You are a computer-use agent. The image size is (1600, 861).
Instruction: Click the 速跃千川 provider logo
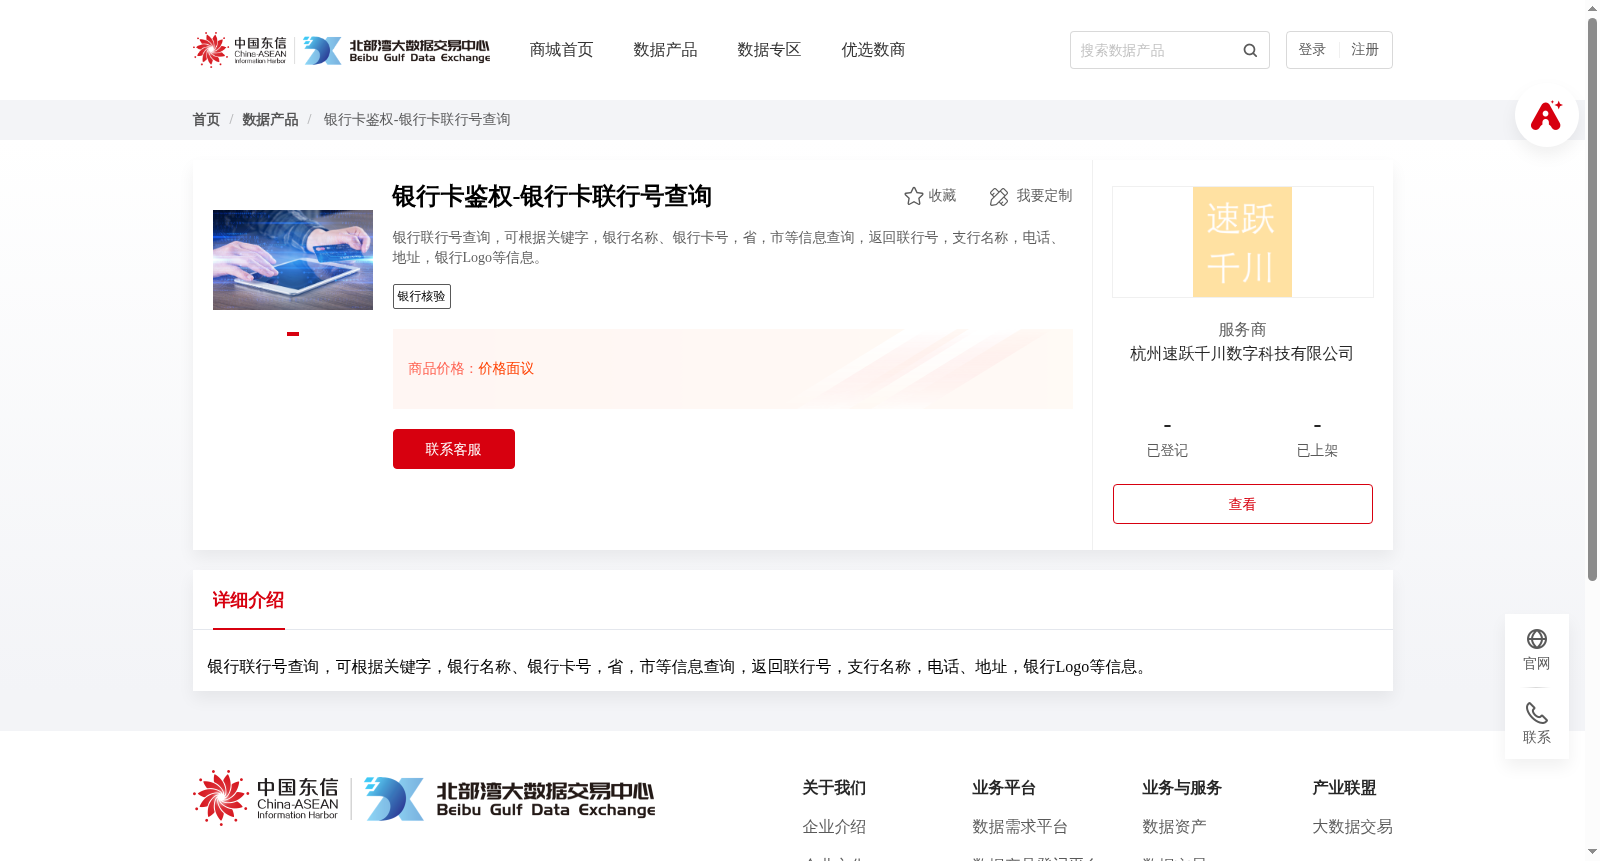[1242, 242]
